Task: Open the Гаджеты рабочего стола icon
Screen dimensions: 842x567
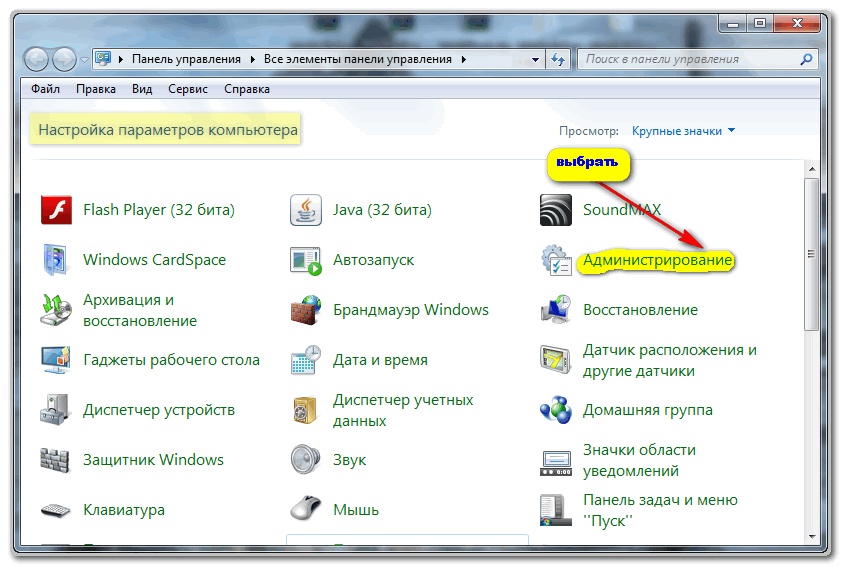Action: (x=56, y=360)
